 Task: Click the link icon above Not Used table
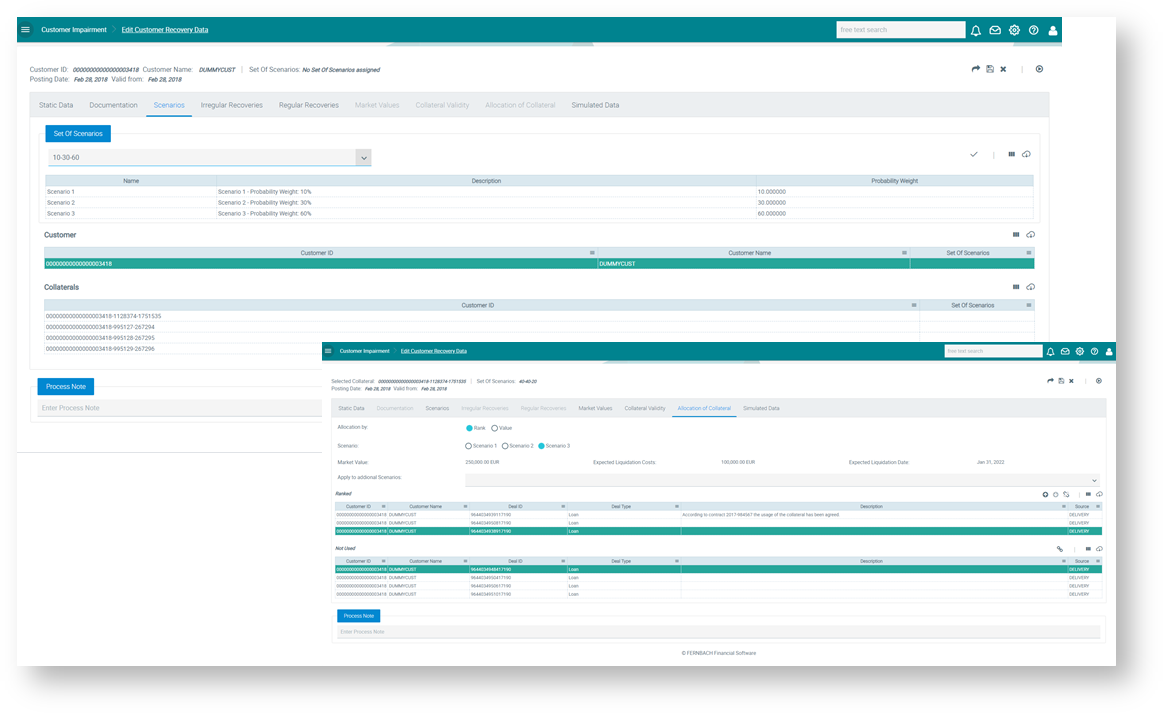1060,549
